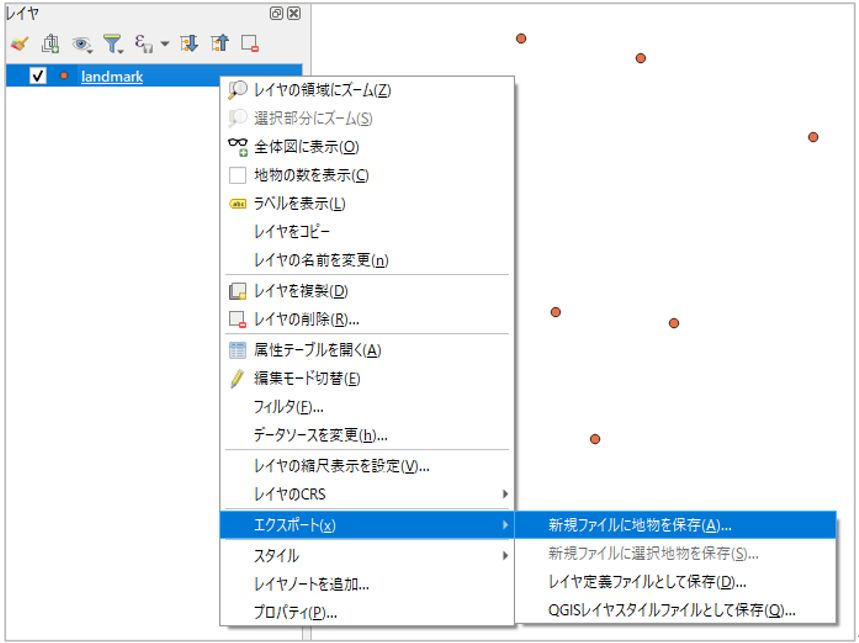The height and width of the screenshot is (643, 859).
Task: Choose レイヤの領域にズーム(Z) from context menu
Action: tap(367, 90)
